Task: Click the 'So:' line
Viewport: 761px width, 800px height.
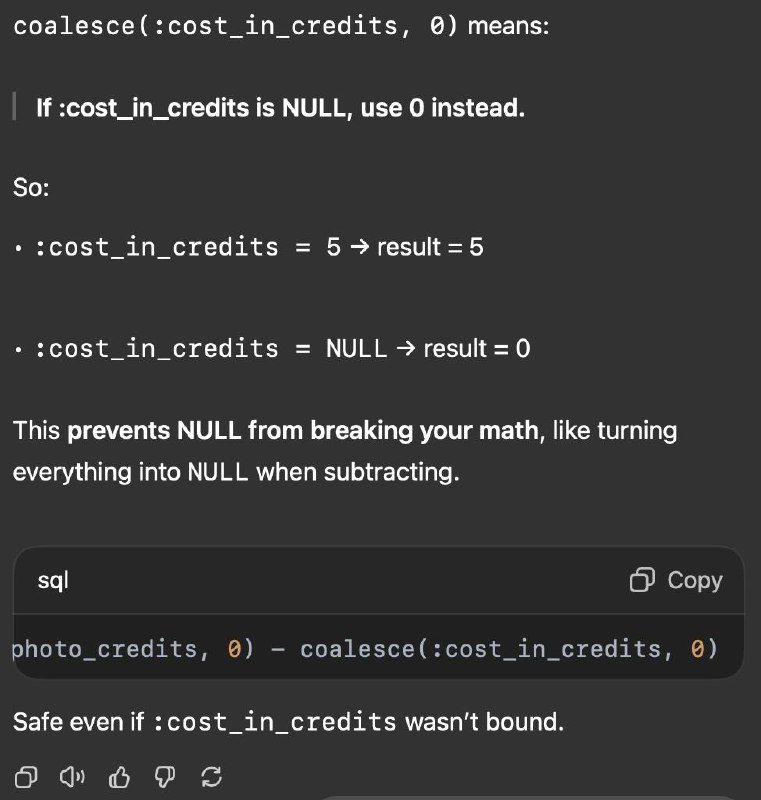Action: pos(31,187)
